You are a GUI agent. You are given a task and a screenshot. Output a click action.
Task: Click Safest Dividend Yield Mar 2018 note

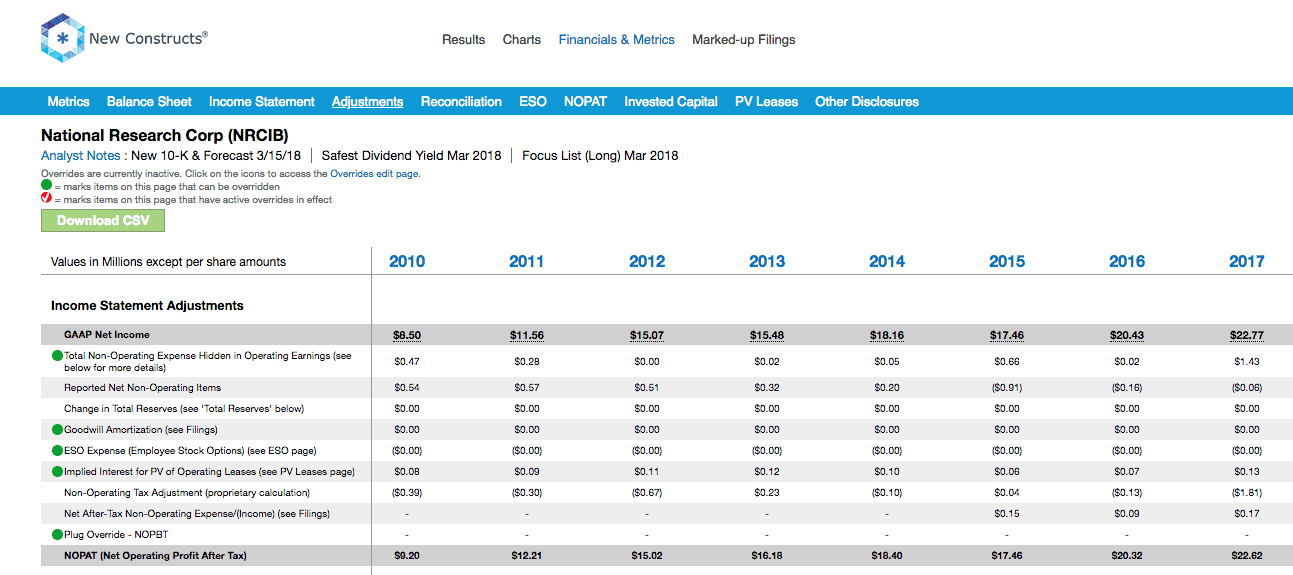411,155
